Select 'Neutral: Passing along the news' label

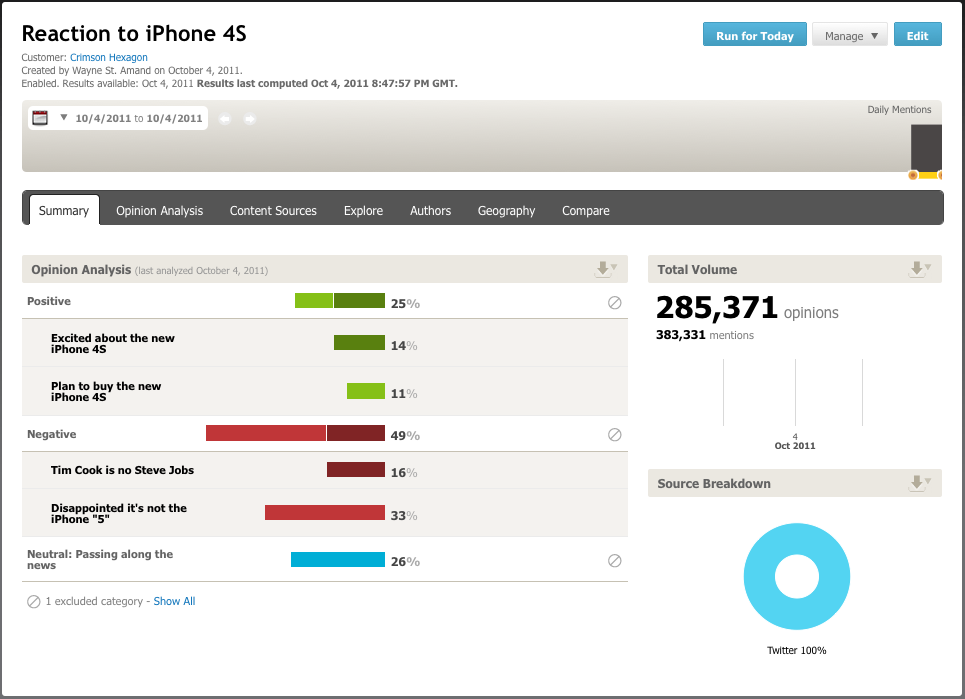tap(100, 559)
